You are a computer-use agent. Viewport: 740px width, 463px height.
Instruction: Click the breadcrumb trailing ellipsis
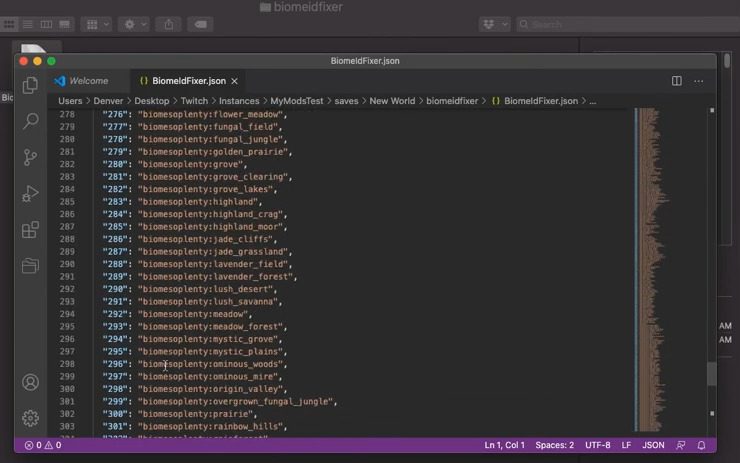point(593,101)
